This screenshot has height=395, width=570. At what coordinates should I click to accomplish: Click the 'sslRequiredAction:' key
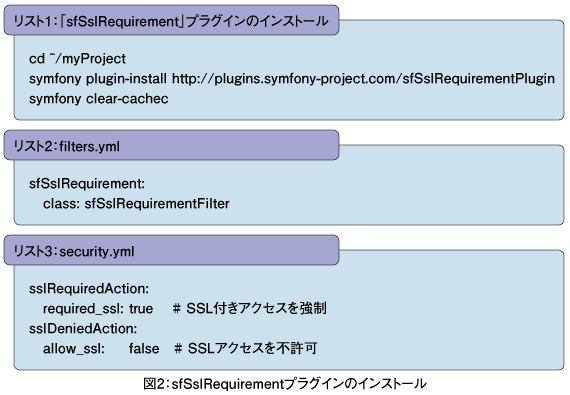pos(89,289)
